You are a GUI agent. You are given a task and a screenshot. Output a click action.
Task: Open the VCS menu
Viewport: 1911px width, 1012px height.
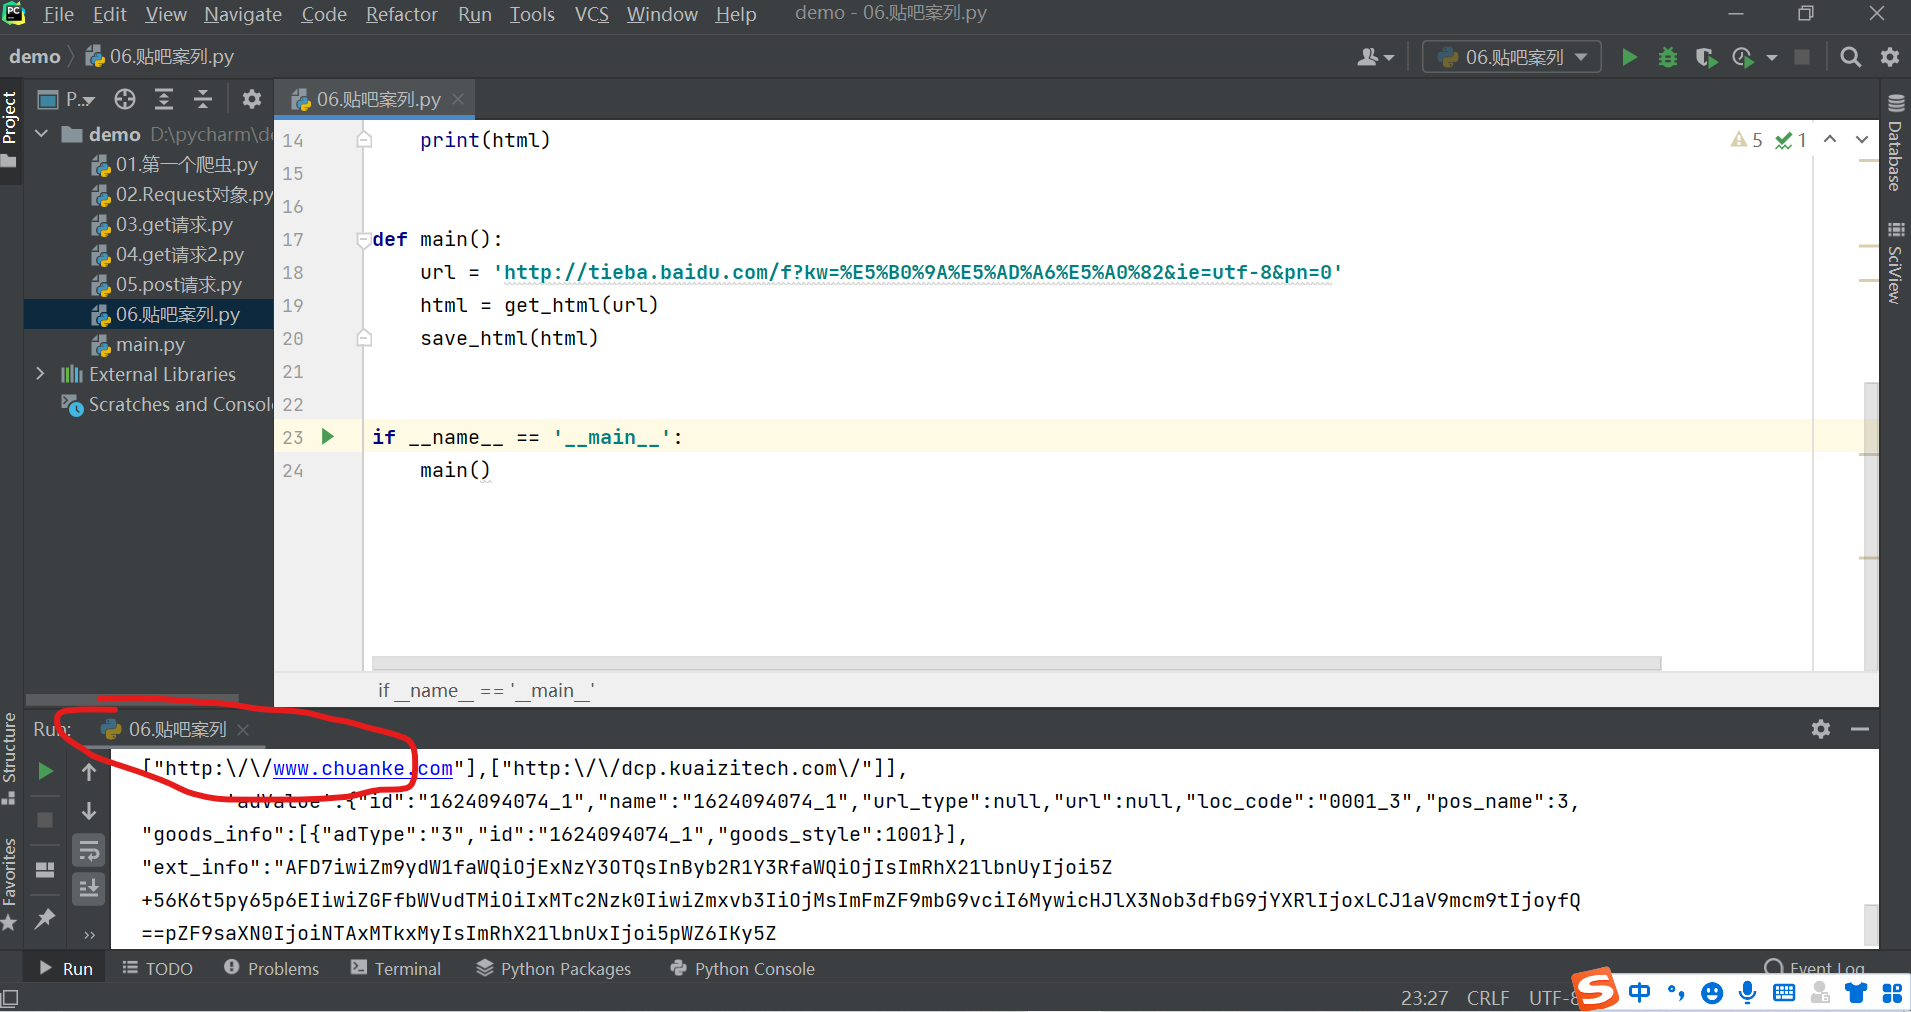coord(591,14)
